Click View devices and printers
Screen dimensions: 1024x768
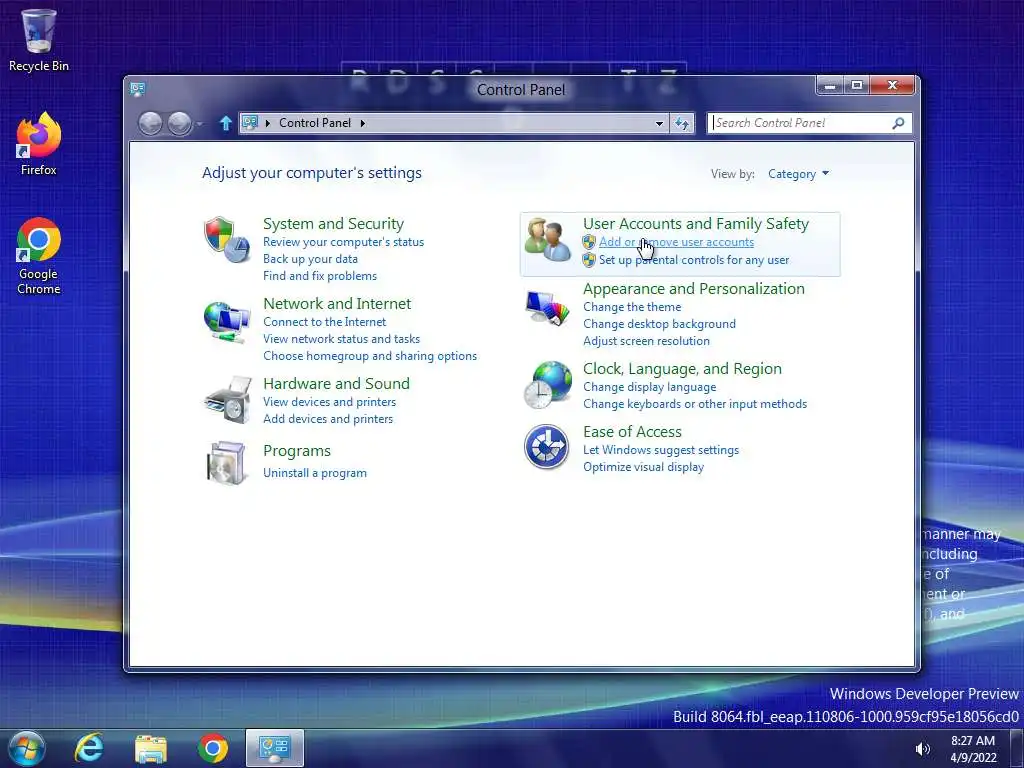(329, 402)
